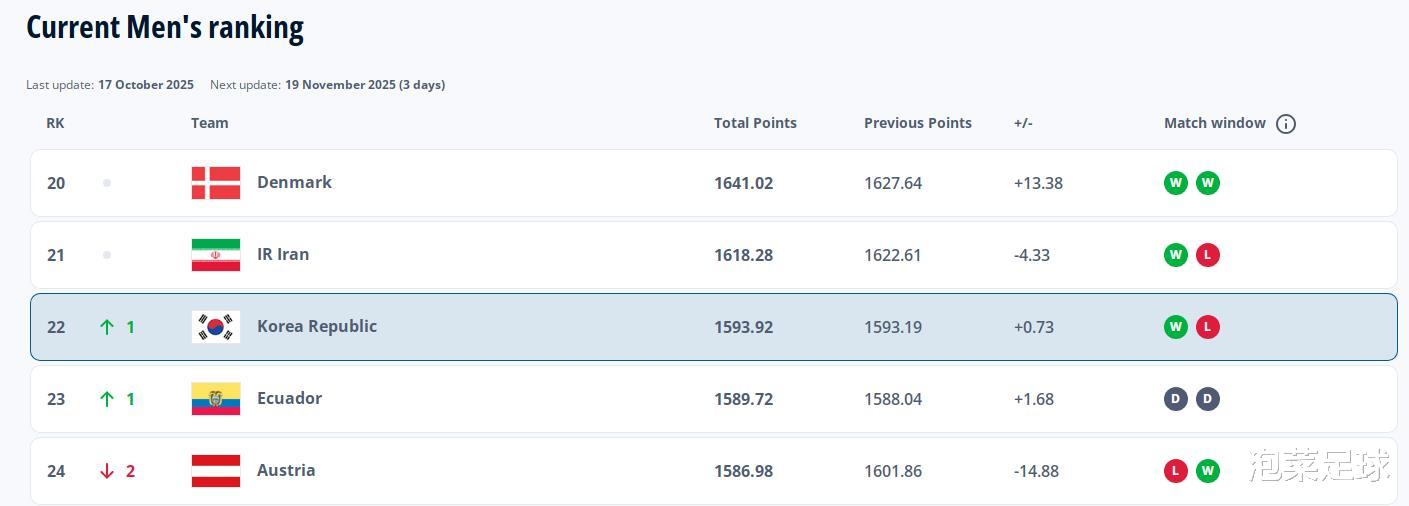Click the Ecuador flag icon
Viewport: 1409px width, 506px height.
(x=216, y=399)
